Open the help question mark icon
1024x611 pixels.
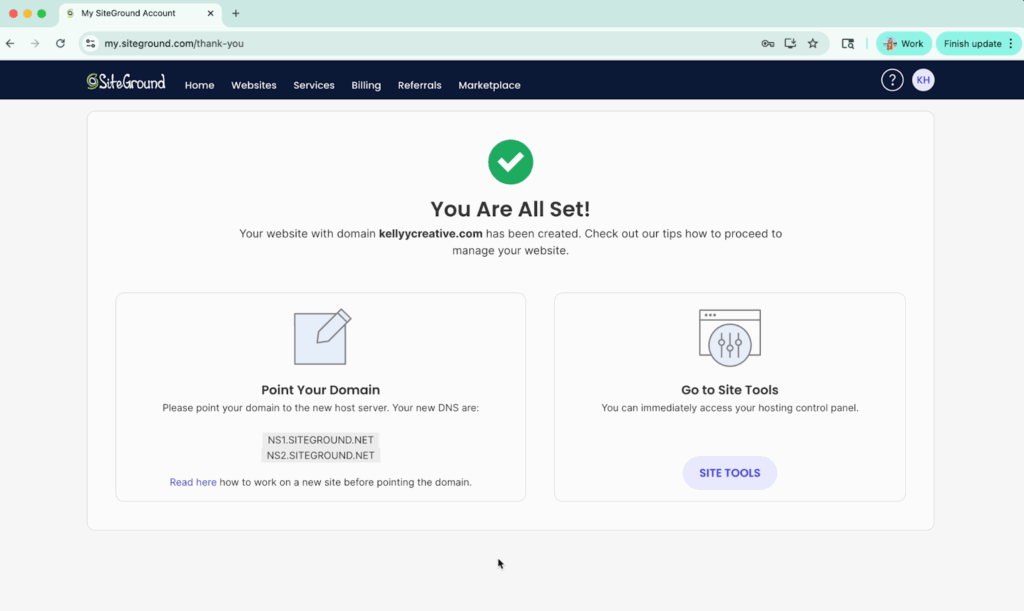[892, 81]
